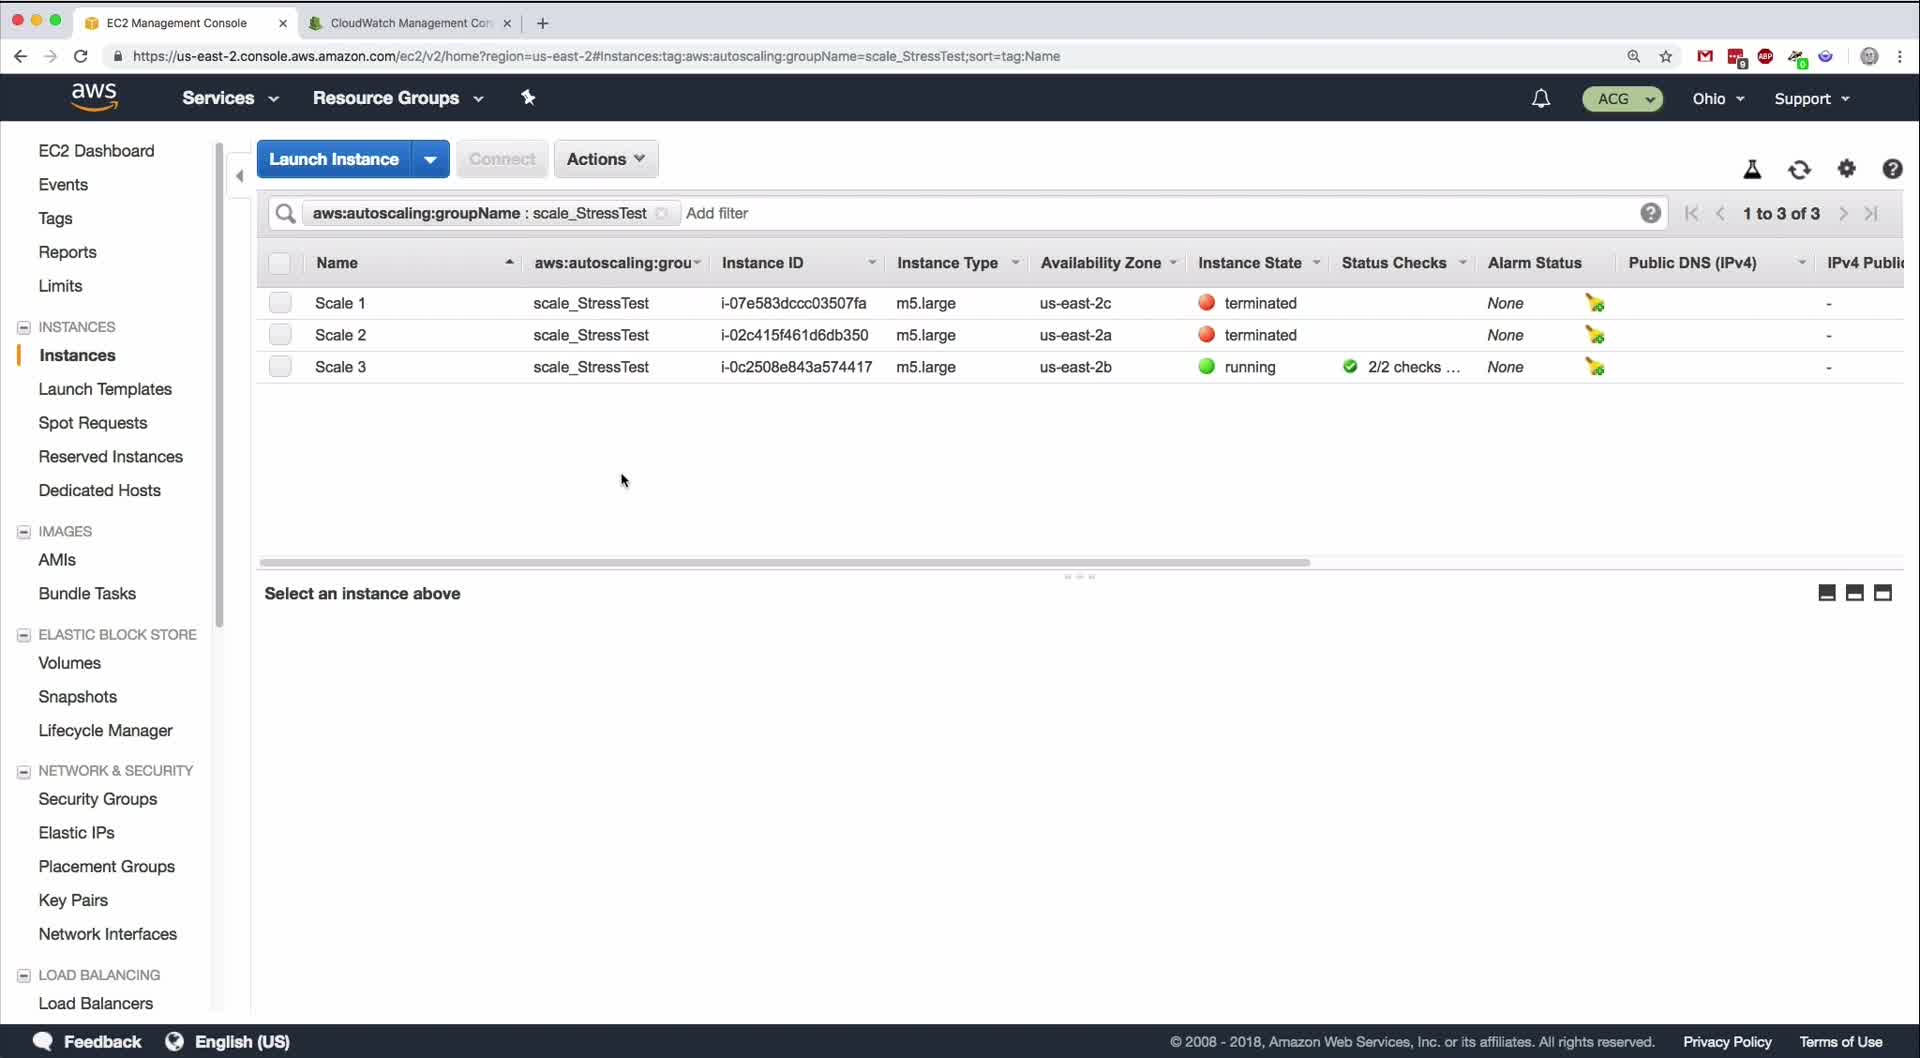Image resolution: width=1920 pixels, height=1058 pixels.
Task: Open the Terms of Use link
Action: pos(1841,1041)
